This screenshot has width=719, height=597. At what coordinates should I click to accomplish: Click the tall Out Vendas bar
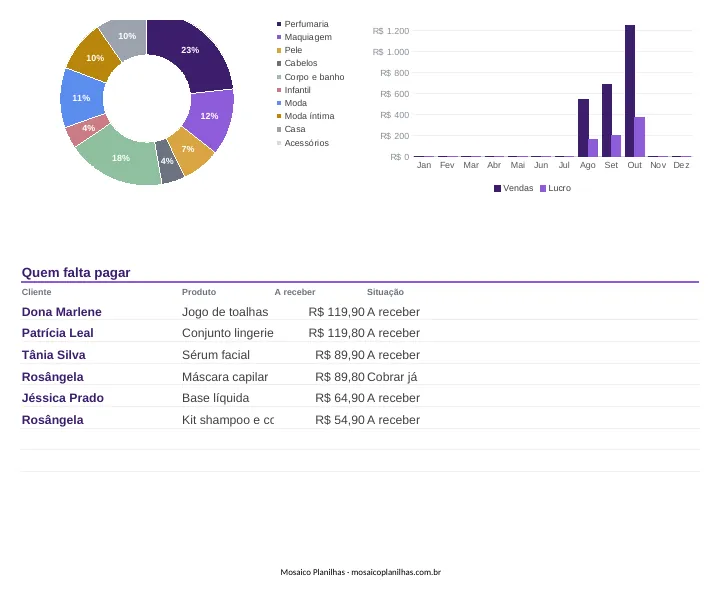pos(630,91)
